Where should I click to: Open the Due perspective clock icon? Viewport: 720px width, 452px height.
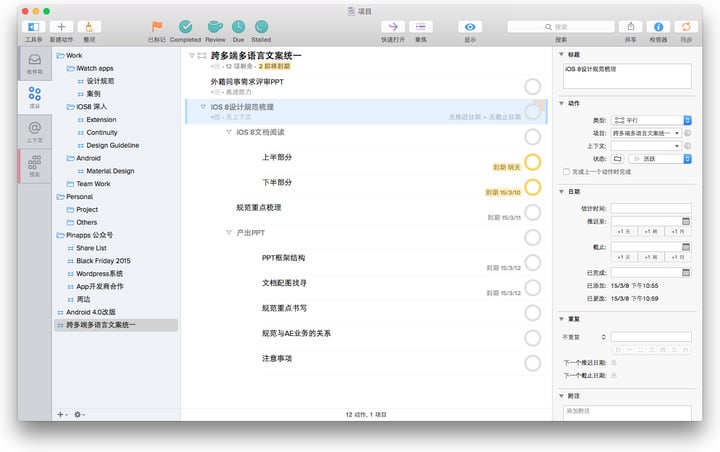[239, 27]
